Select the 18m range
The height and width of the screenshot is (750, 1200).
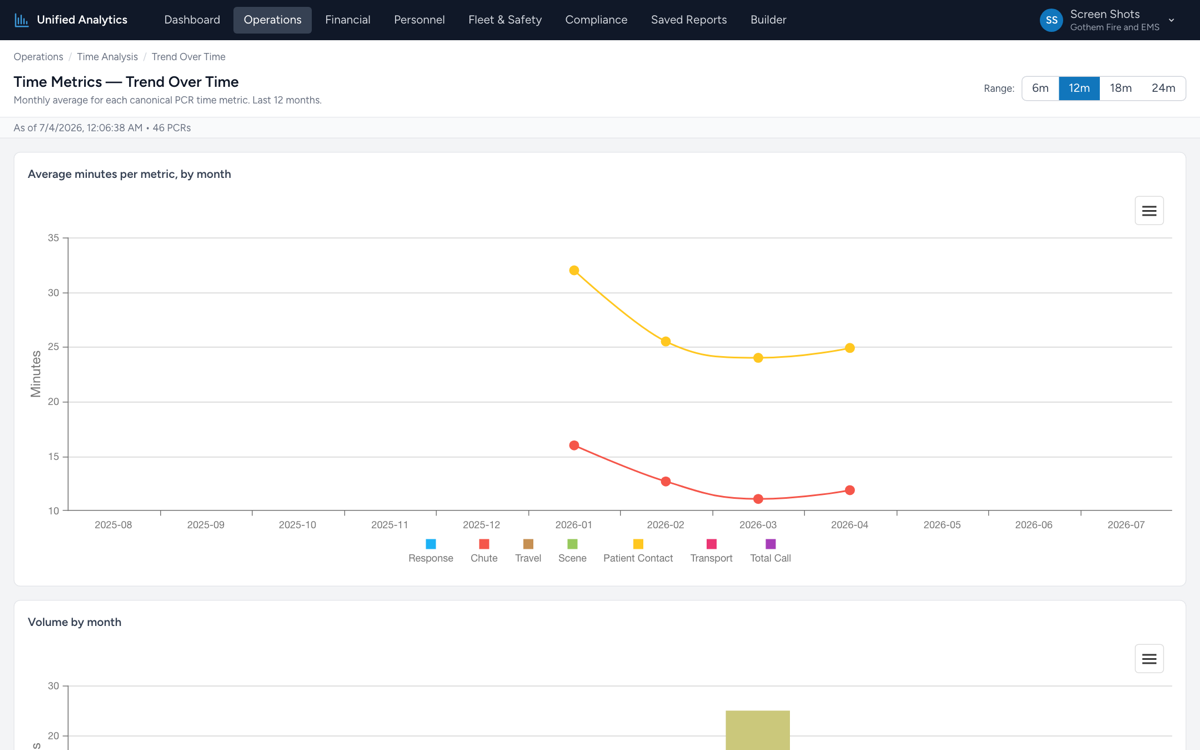[1121, 88]
